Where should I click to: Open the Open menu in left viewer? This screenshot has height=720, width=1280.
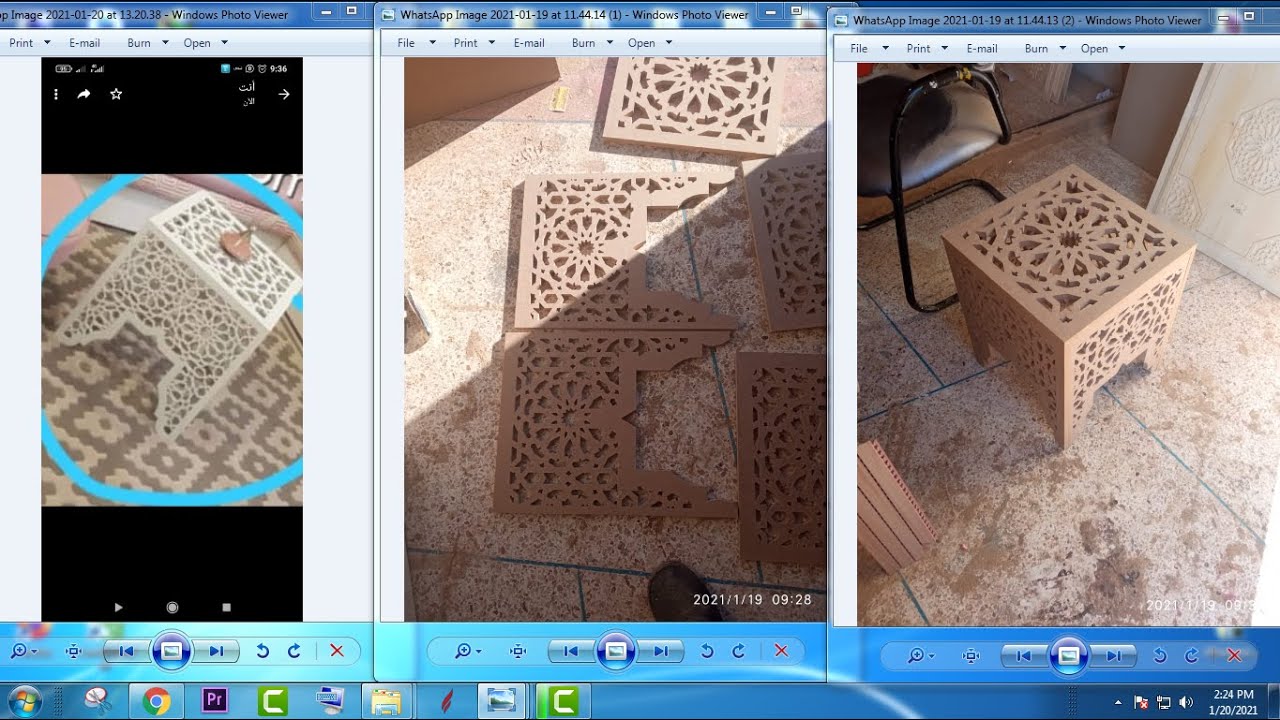tap(205, 43)
